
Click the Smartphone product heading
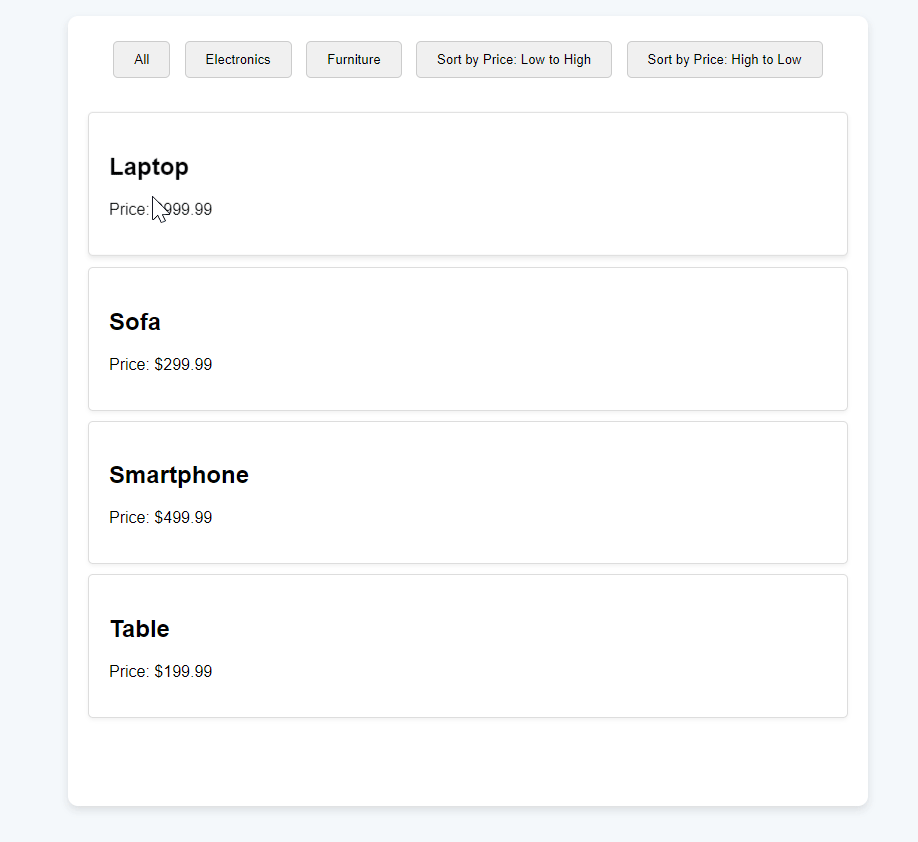coord(179,475)
